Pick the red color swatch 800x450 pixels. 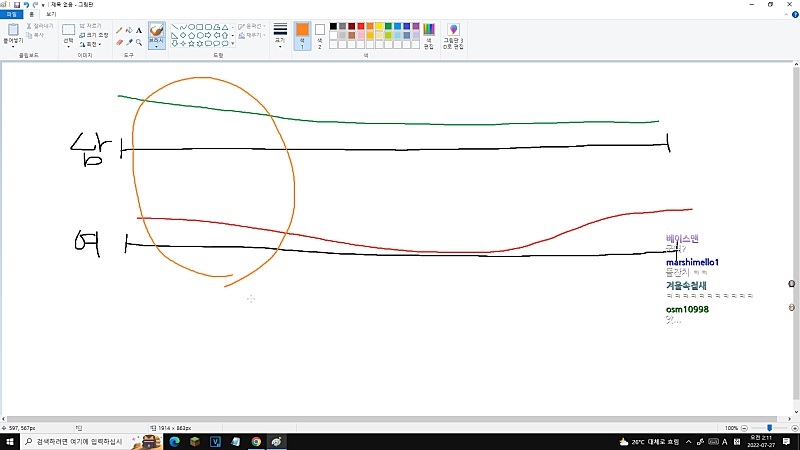point(361,27)
